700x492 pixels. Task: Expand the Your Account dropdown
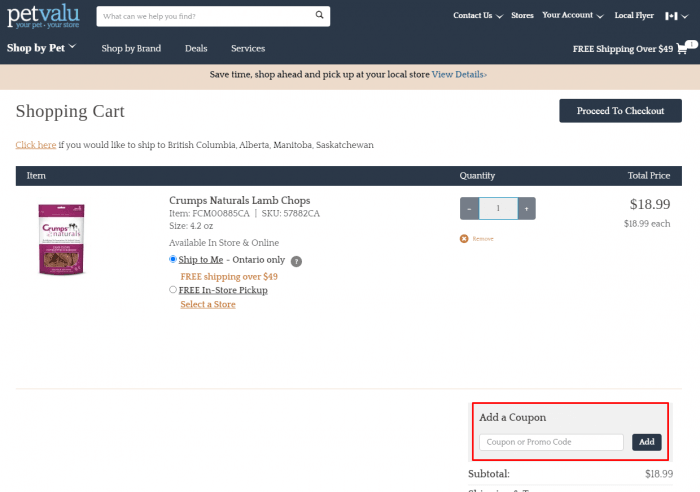point(573,16)
